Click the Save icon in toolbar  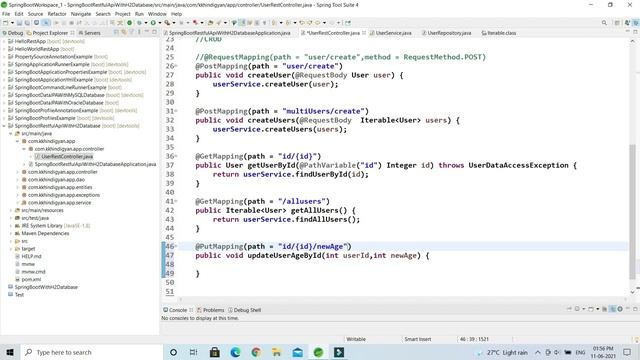point(19,23)
